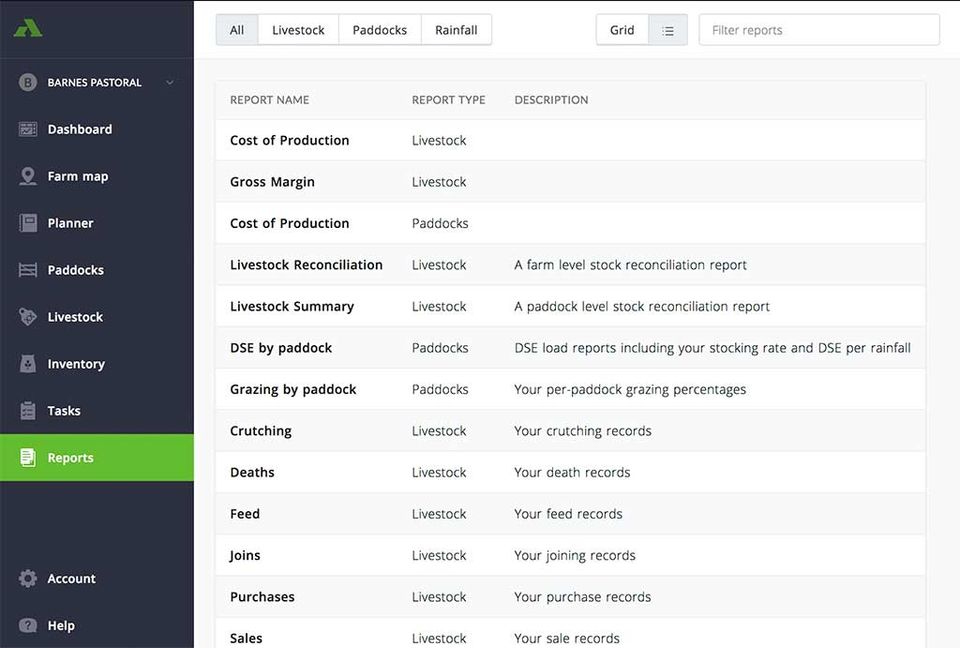
Task: Click DSE load reports description text
Action: point(712,348)
